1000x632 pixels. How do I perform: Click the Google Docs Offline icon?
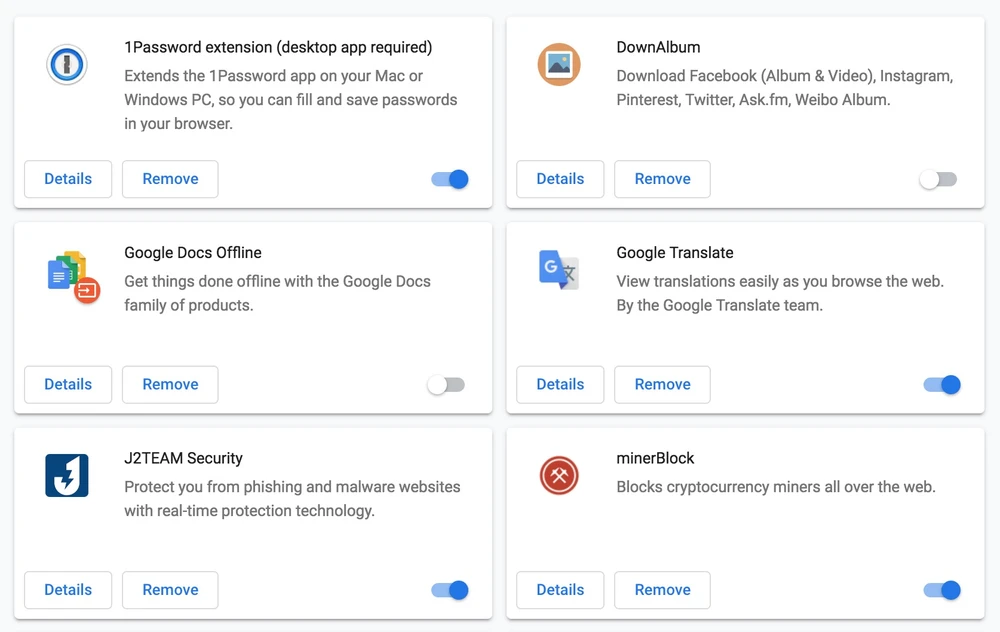pyautogui.click(x=71, y=274)
